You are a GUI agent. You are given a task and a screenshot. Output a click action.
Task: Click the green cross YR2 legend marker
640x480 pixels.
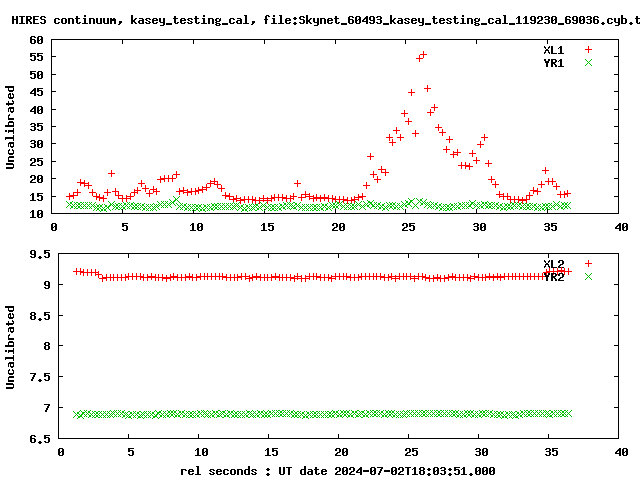[x=588, y=277]
